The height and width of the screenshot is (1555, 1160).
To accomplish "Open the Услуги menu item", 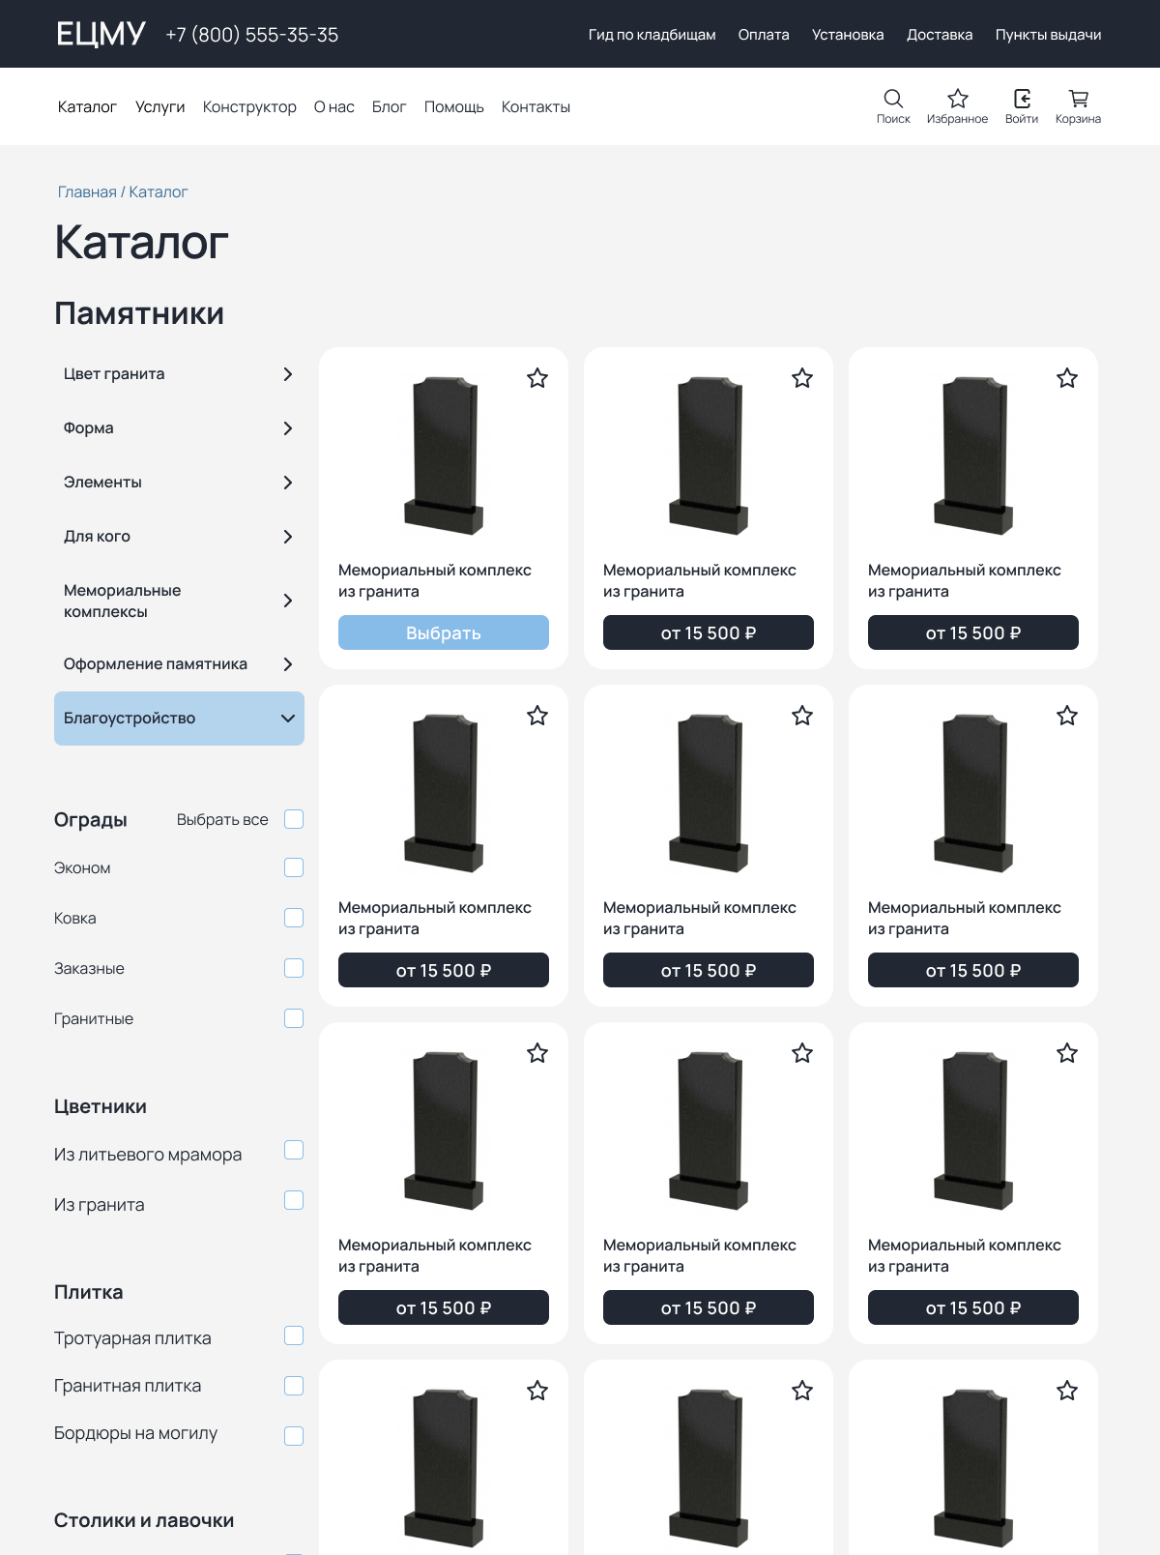I will [160, 107].
